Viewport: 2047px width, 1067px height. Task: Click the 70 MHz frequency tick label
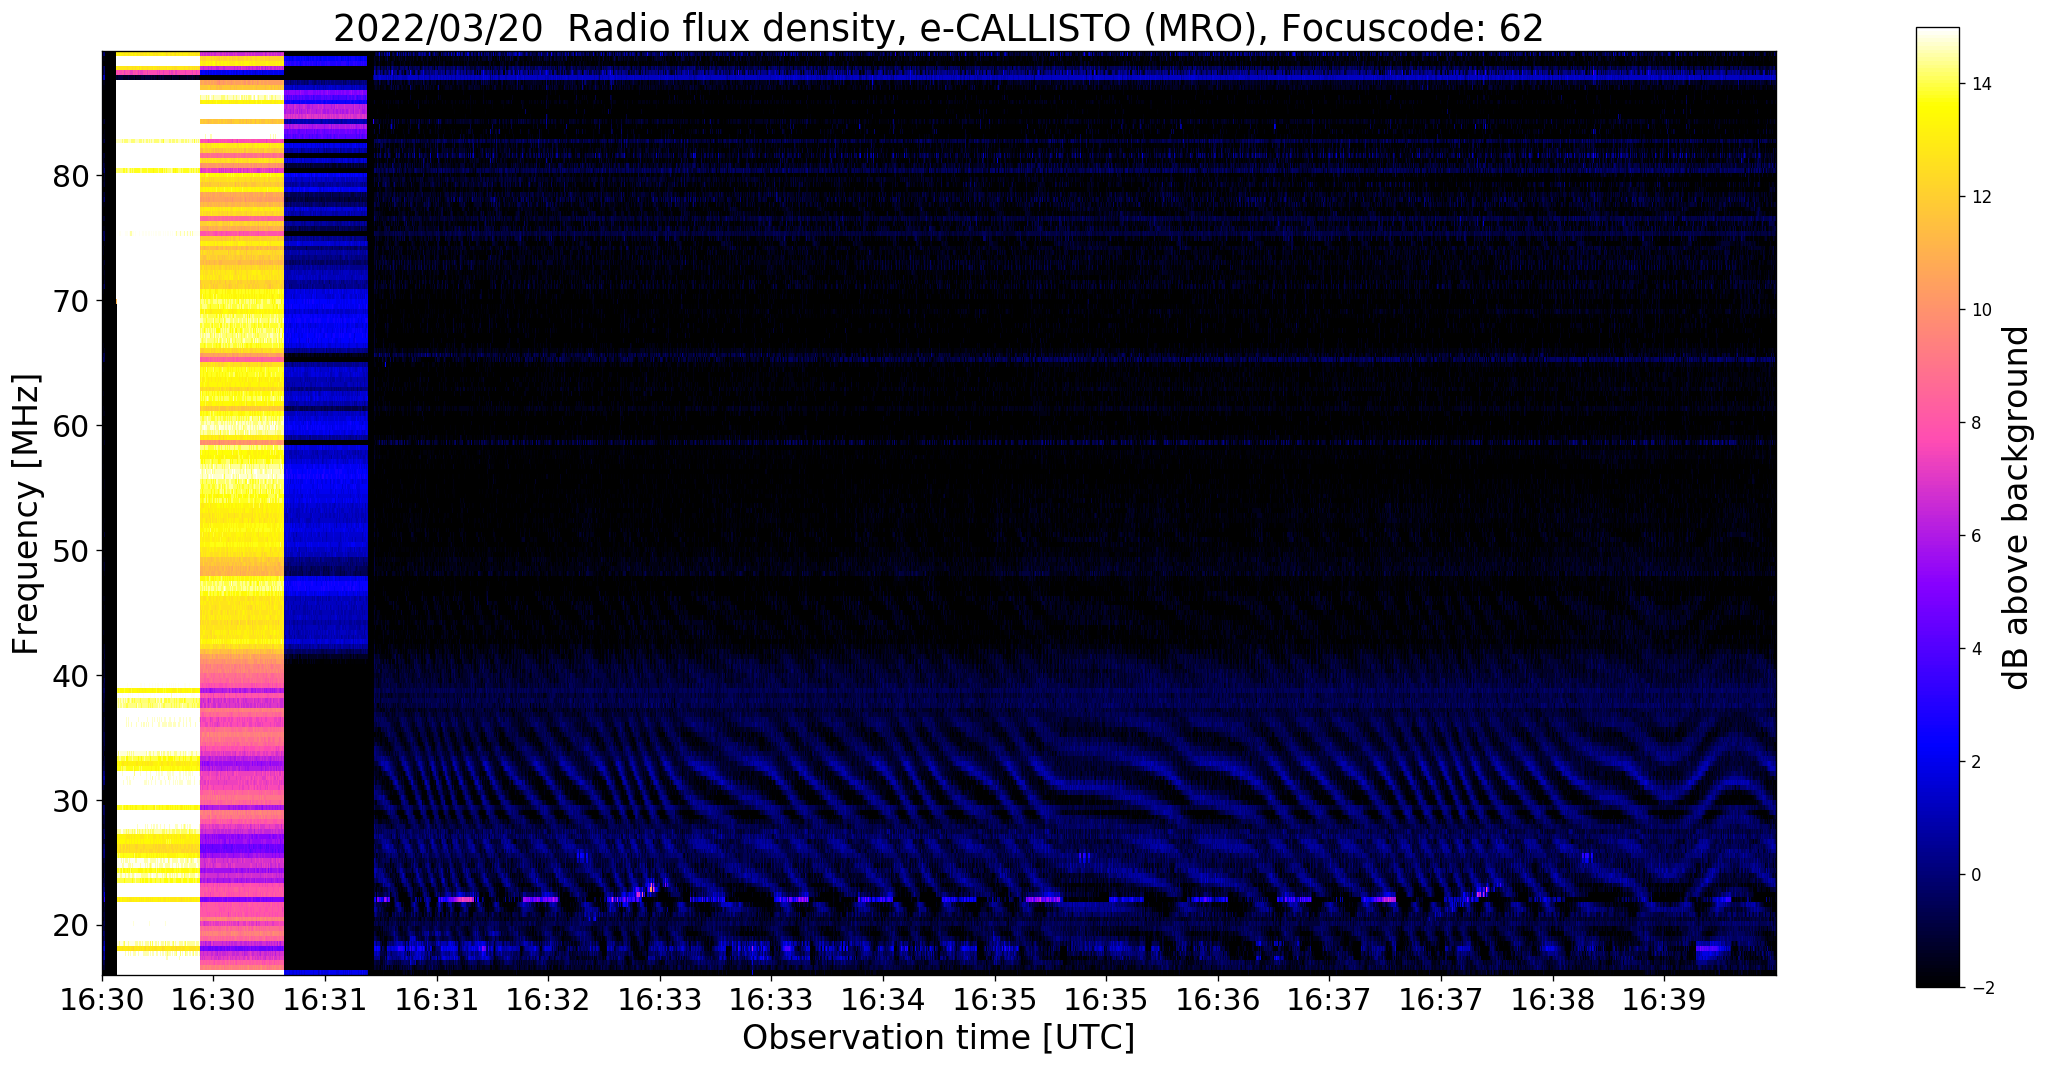coord(71,302)
